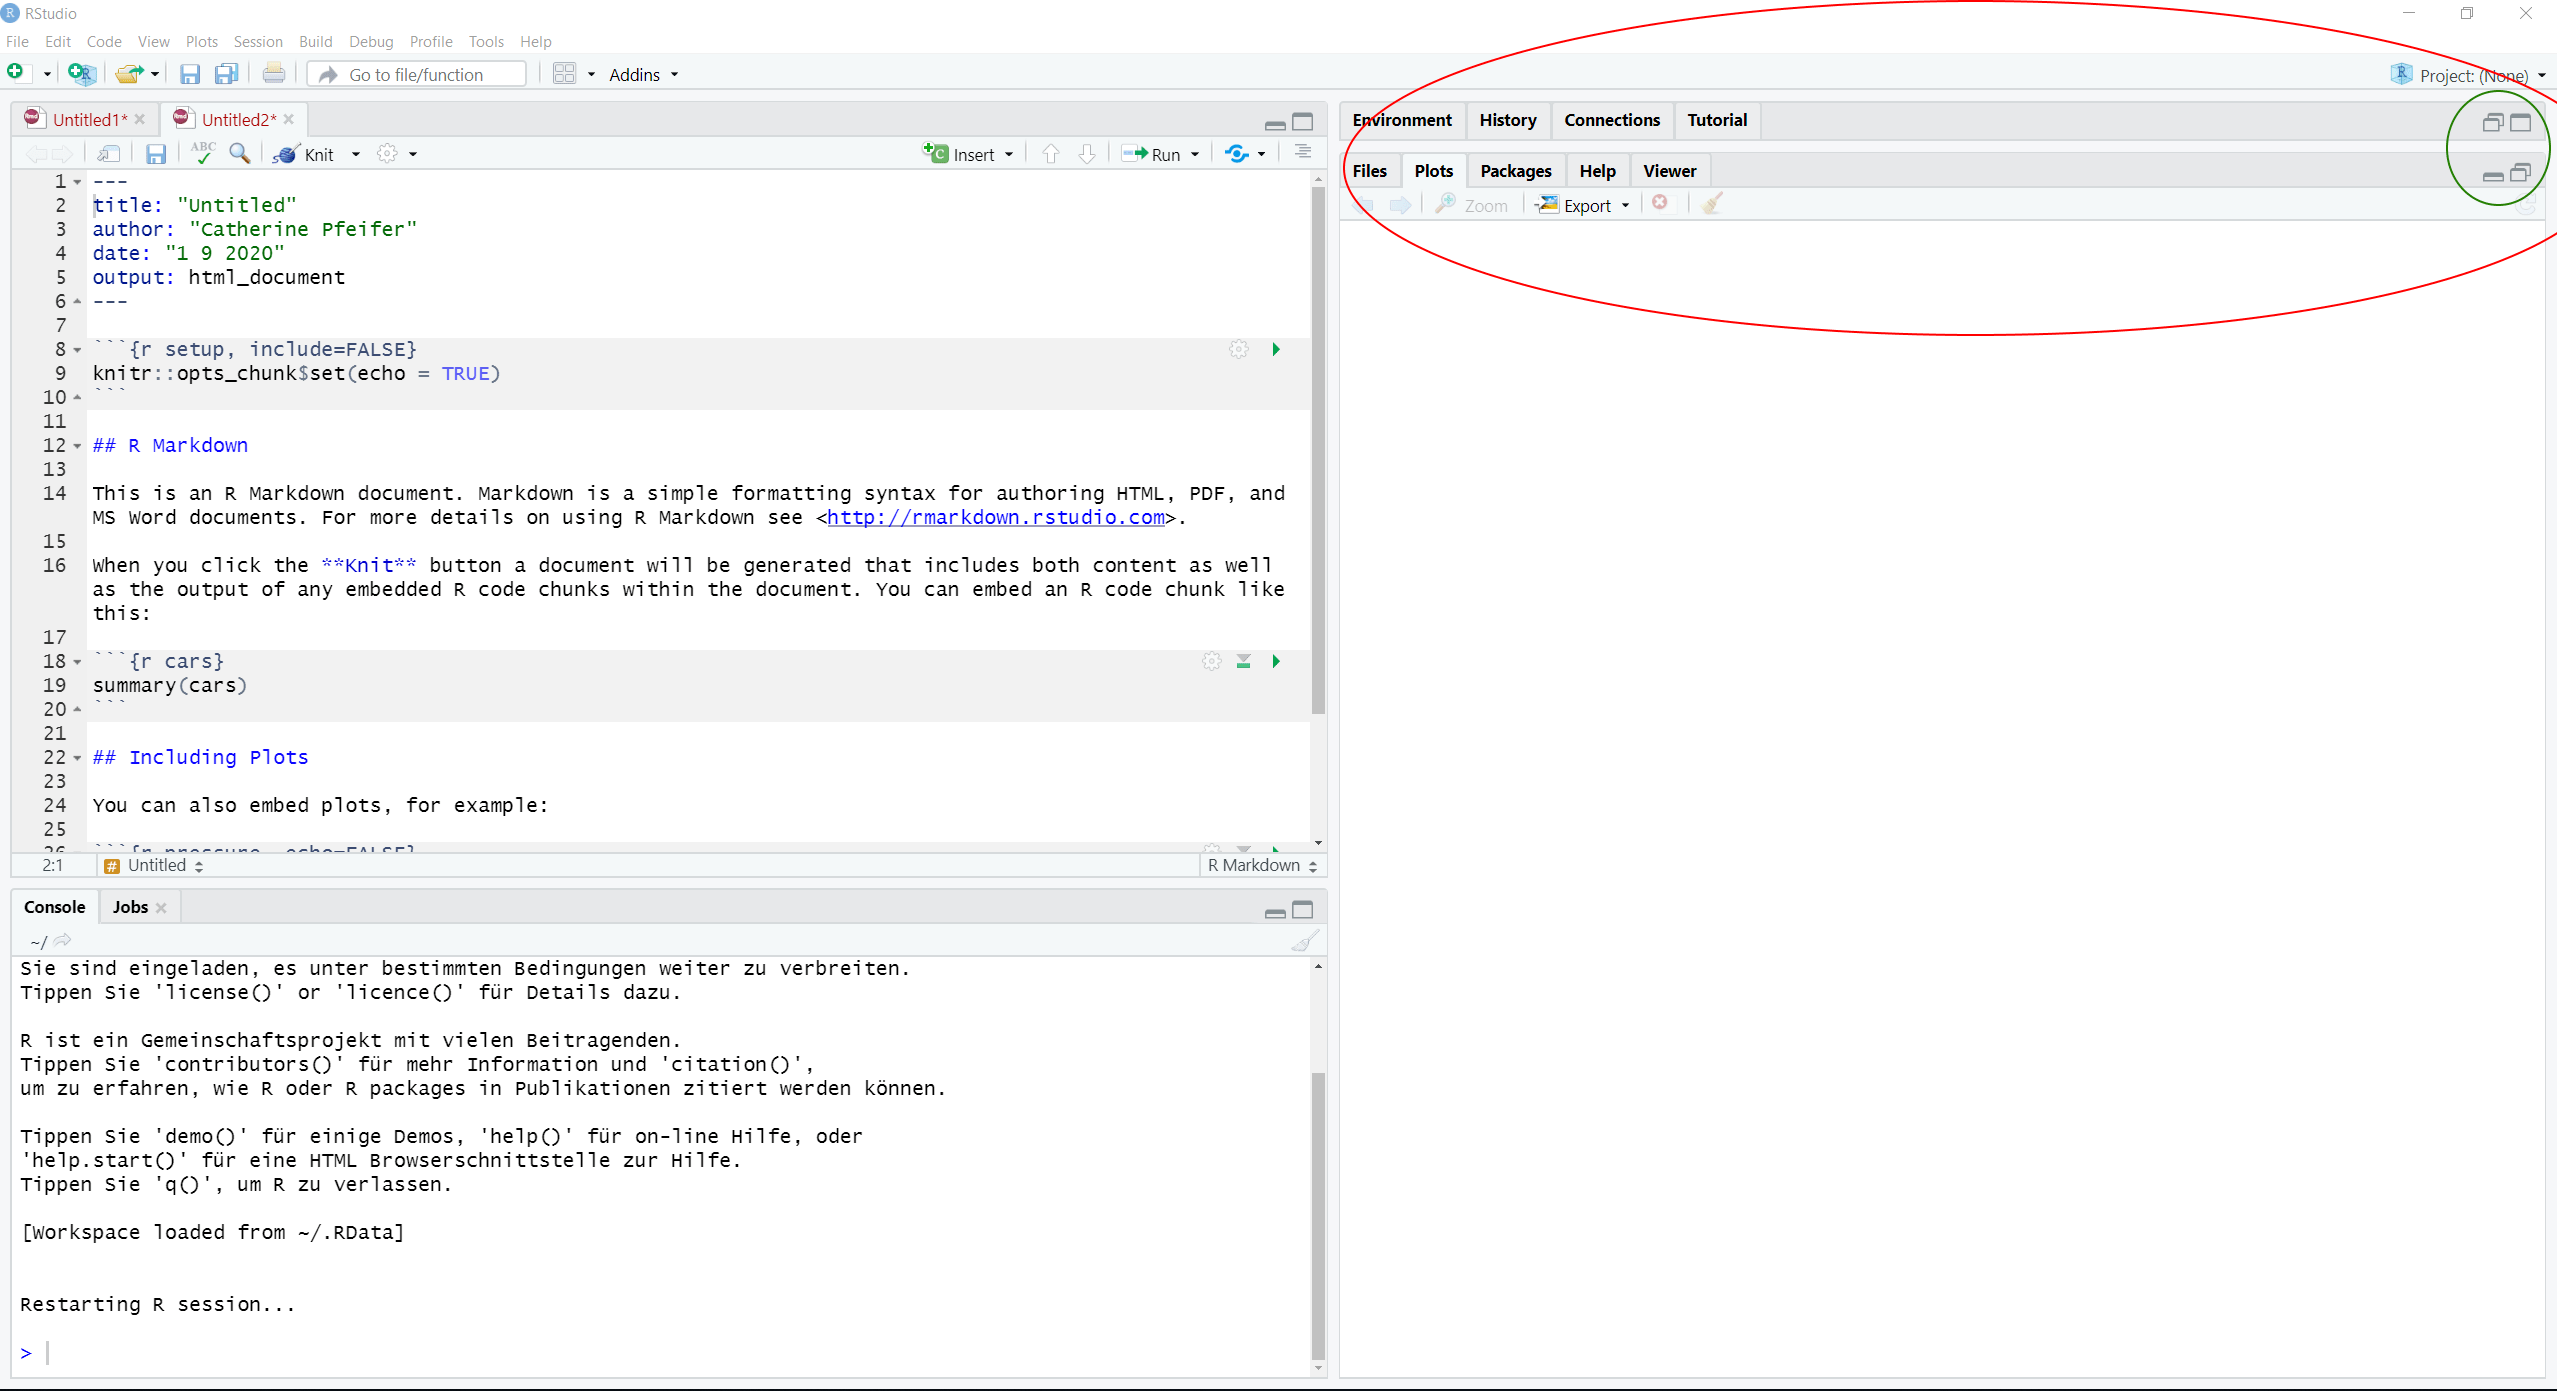
Task: Open chunk options gear for the setup chunk
Action: [1238, 349]
